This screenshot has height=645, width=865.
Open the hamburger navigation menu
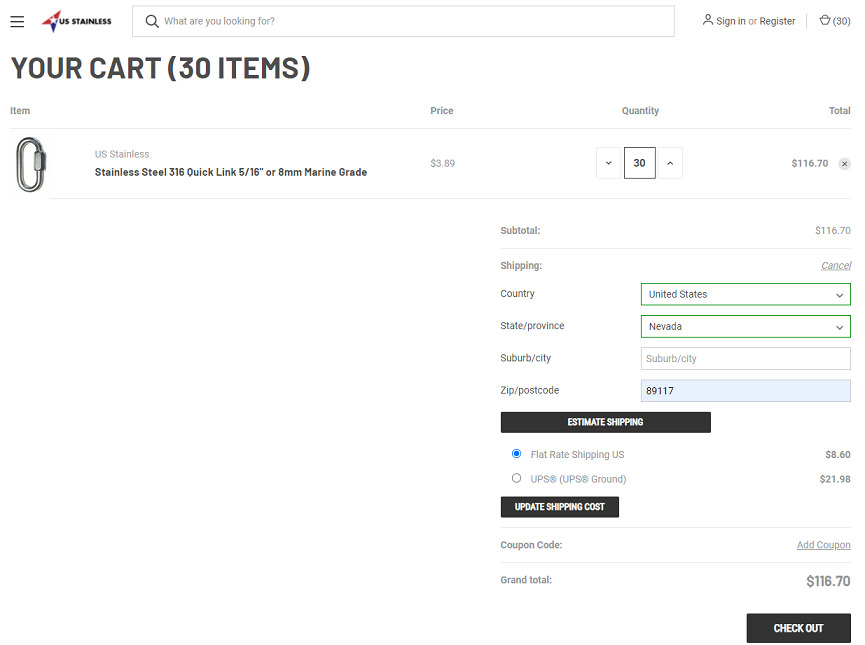[17, 21]
